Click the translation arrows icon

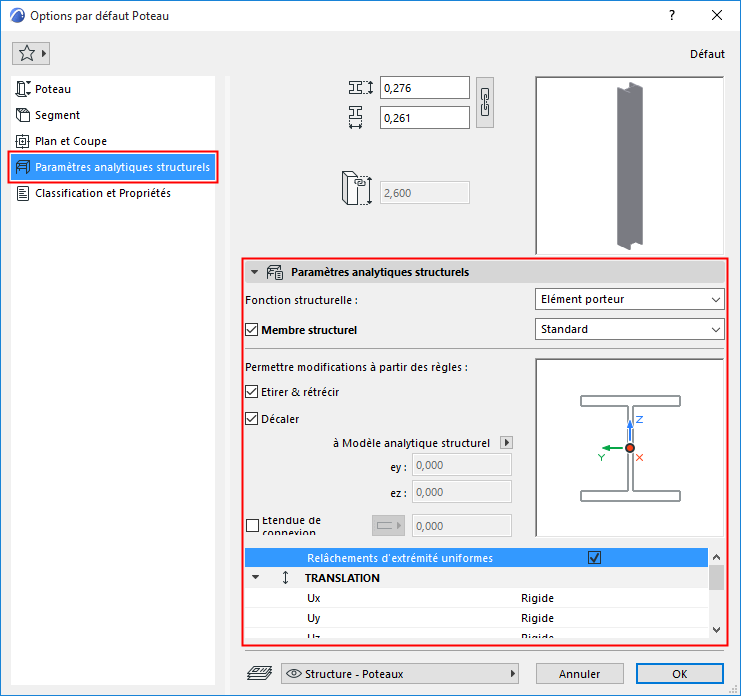point(285,577)
